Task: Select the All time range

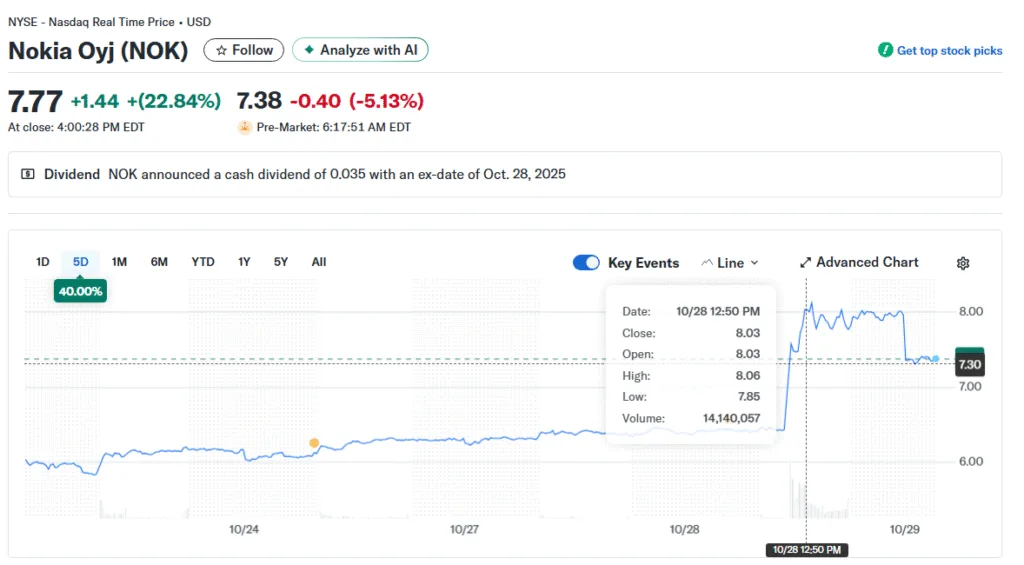Action: coord(319,262)
